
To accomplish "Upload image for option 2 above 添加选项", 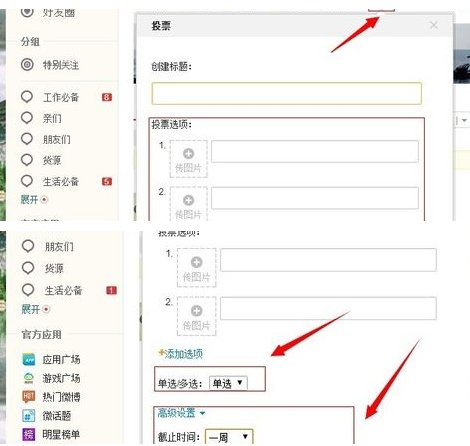I will (x=196, y=316).
